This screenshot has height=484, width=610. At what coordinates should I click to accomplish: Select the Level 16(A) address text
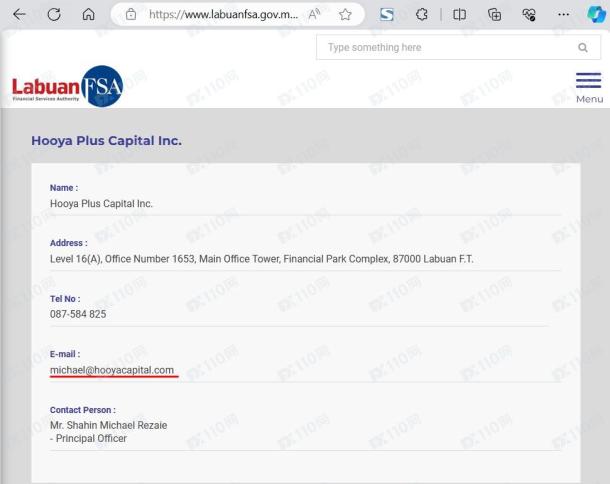pos(261,259)
